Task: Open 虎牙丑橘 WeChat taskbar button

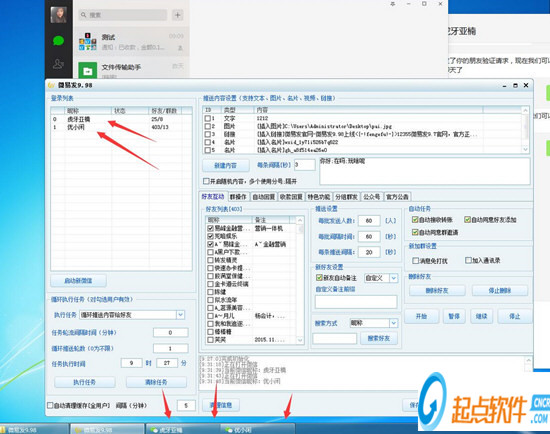Action: coord(182,429)
